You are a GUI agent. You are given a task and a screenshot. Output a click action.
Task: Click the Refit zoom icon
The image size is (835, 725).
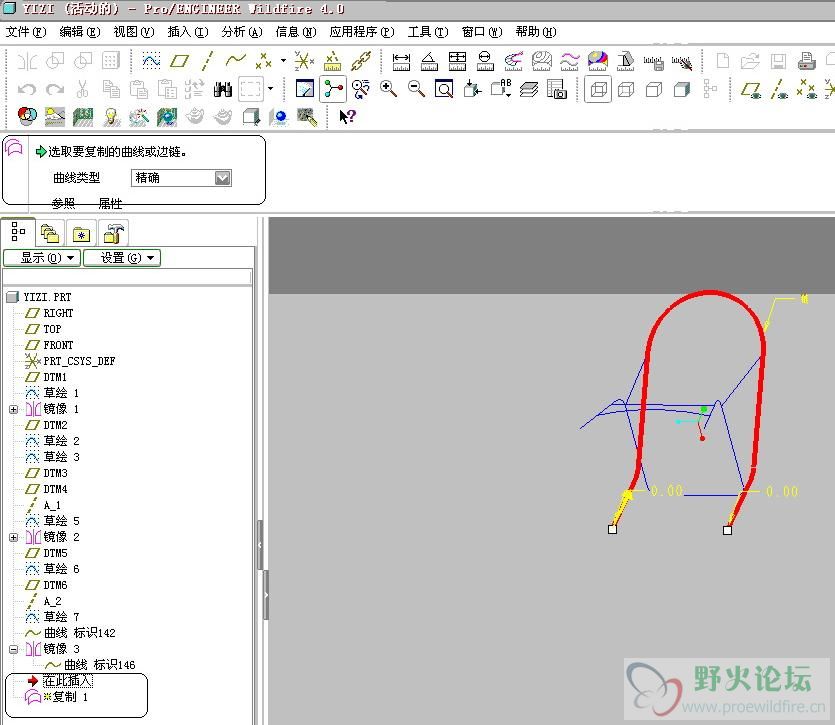(x=444, y=89)
